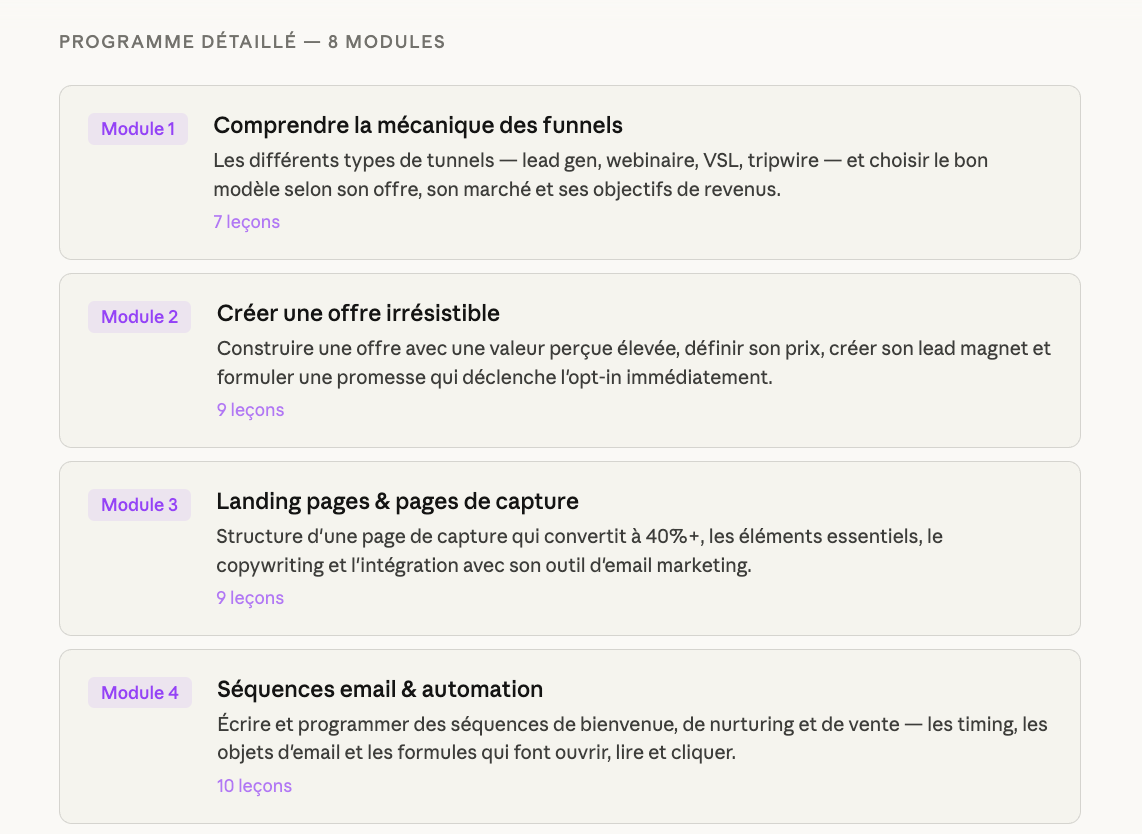Open "Comprendre la mécanique des funnels" title

[418, 125]
